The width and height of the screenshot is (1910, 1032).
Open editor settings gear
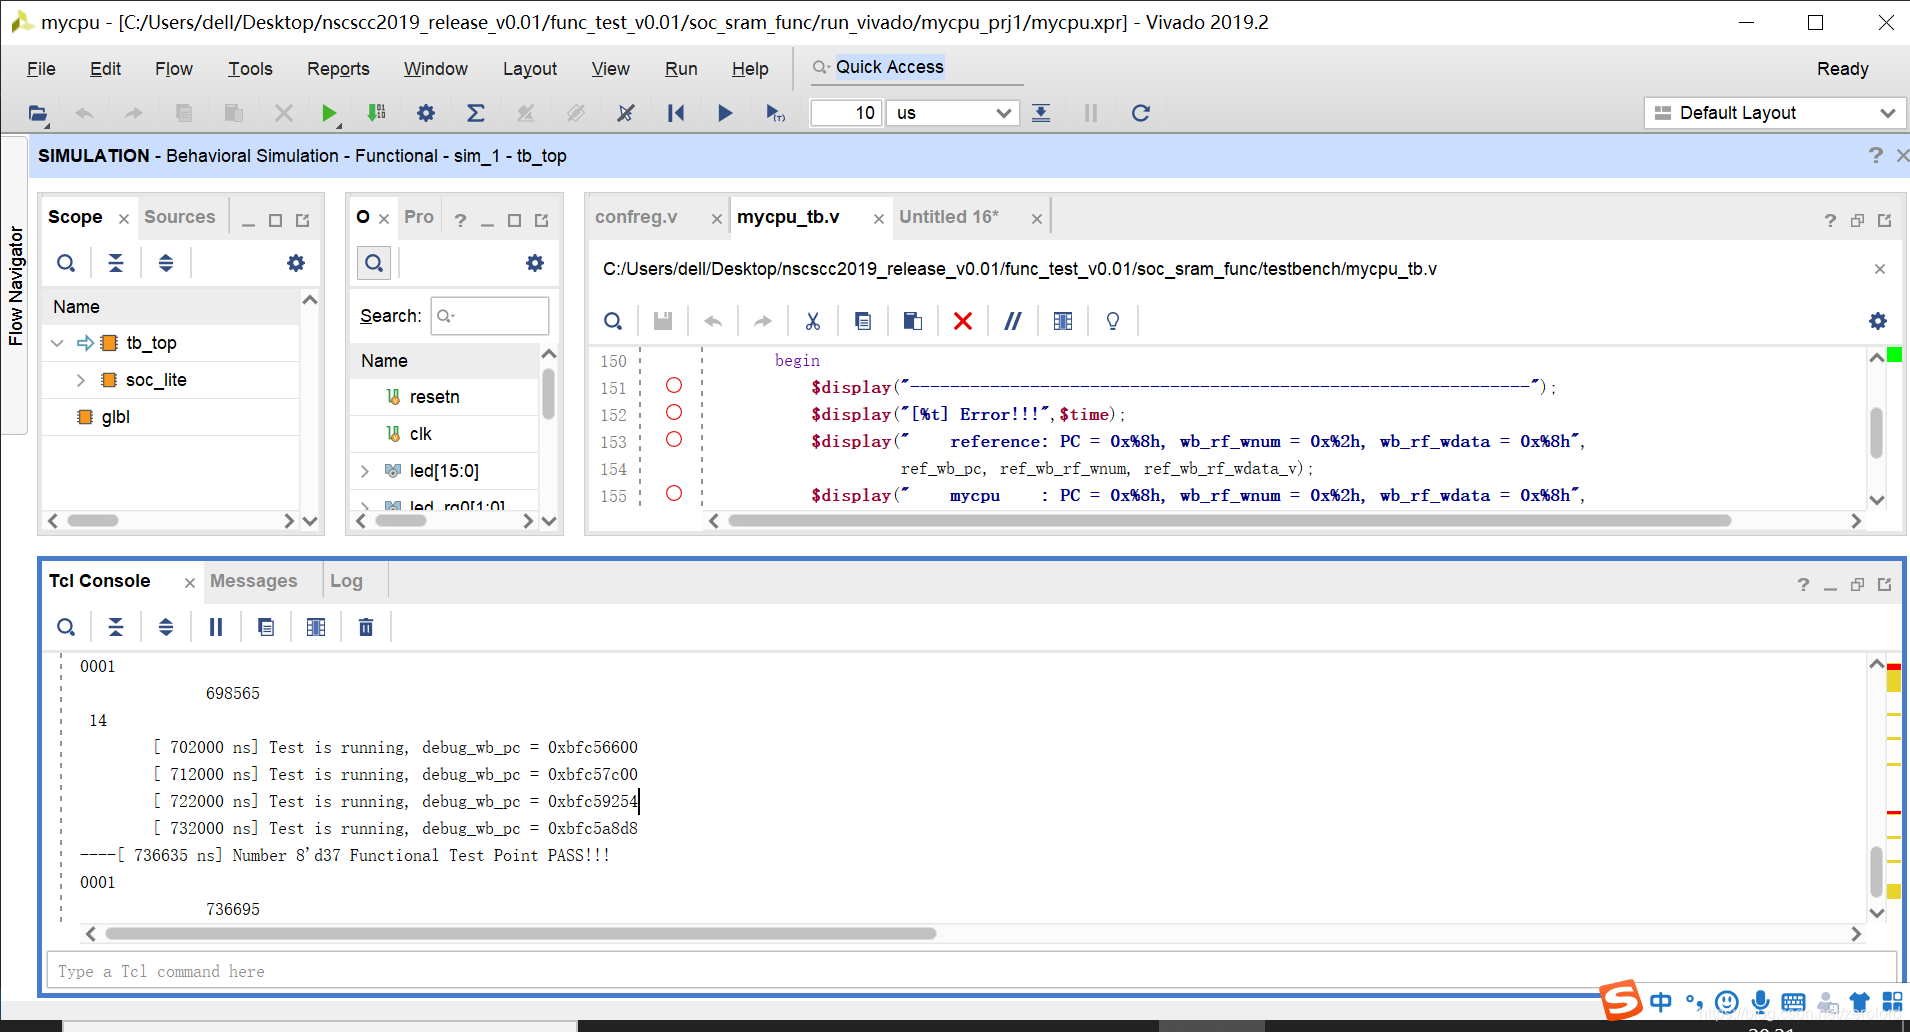pyautogui.click(x=1878, y=321)
